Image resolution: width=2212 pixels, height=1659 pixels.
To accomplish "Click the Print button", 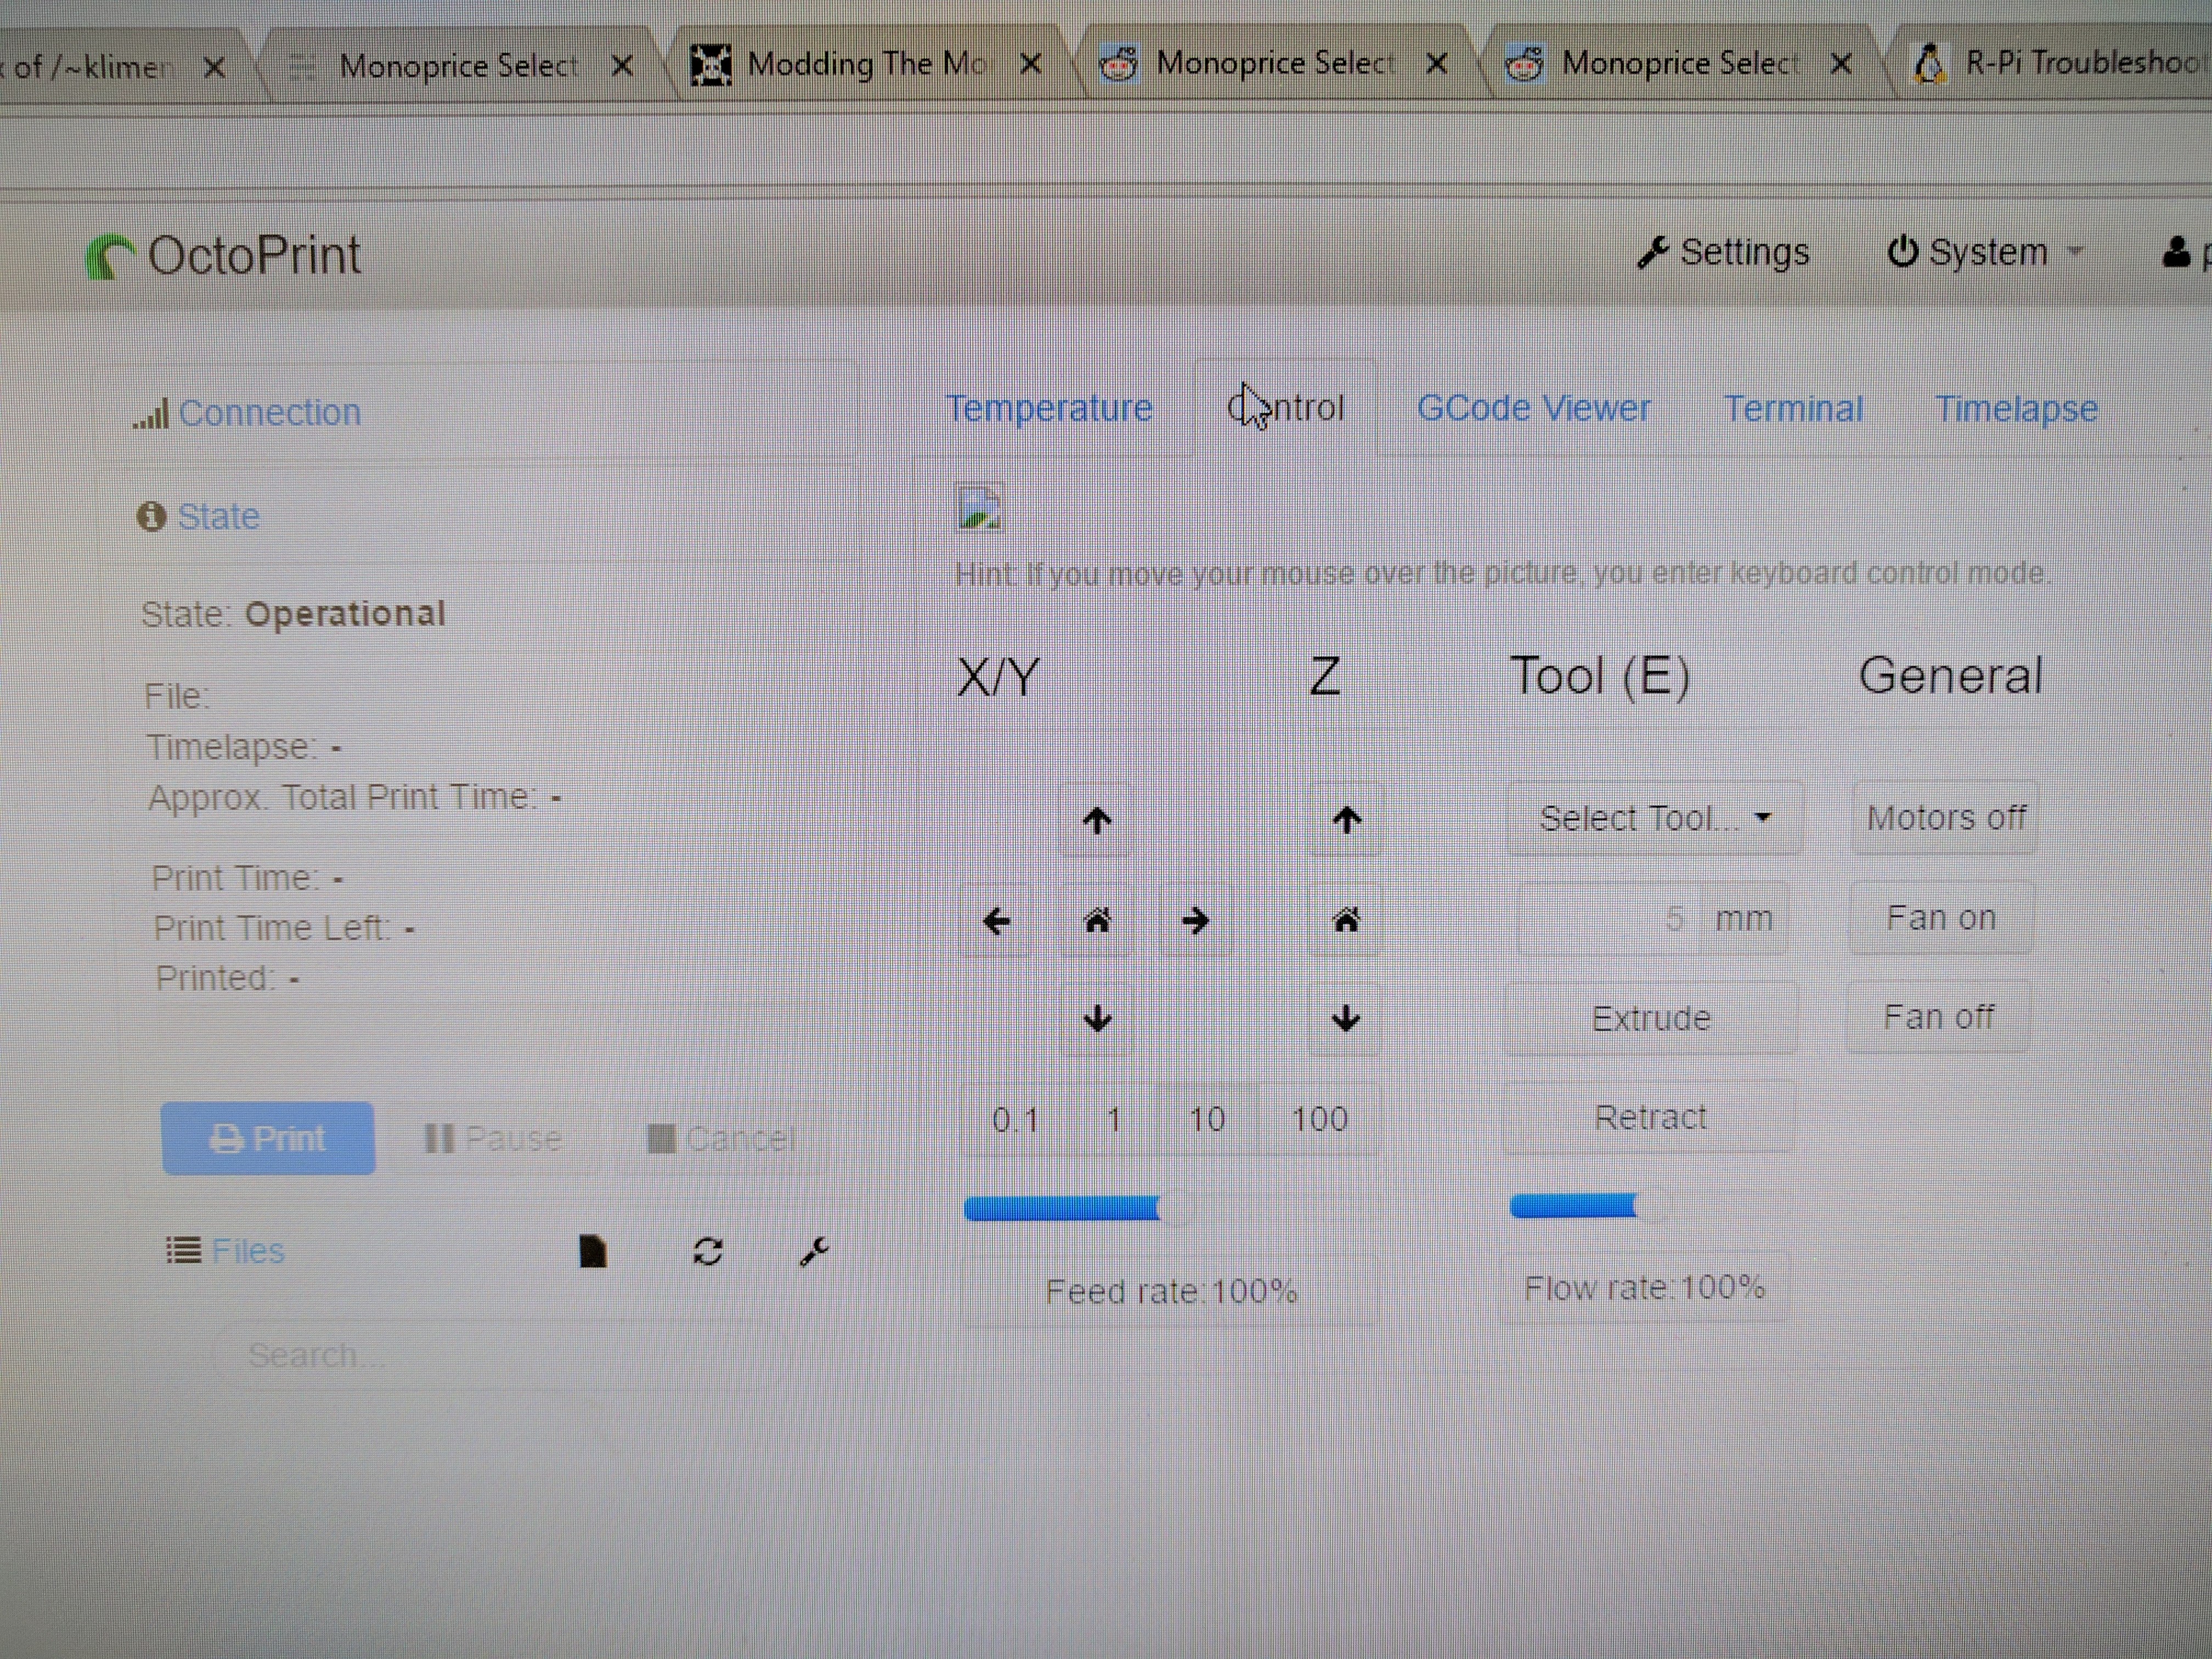I will [x=268, y=1138].
